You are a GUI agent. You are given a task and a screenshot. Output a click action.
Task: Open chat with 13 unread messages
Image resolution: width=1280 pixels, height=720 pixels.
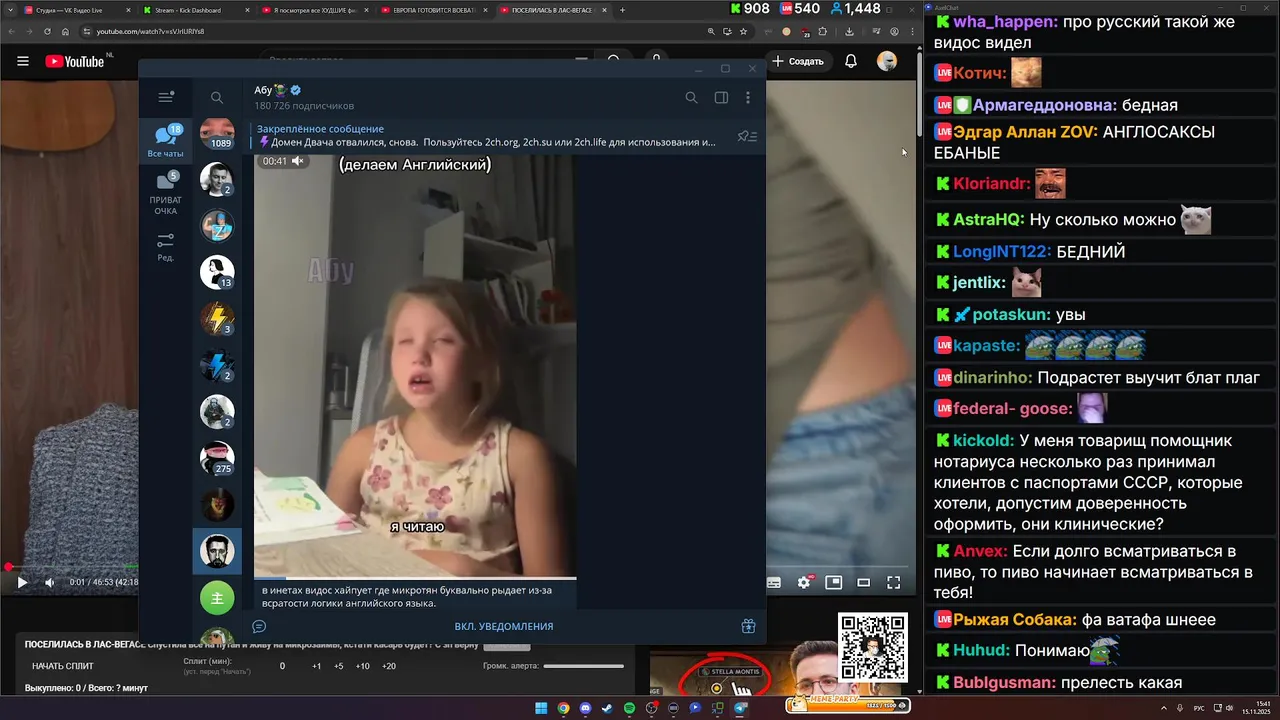pos(217,272)
